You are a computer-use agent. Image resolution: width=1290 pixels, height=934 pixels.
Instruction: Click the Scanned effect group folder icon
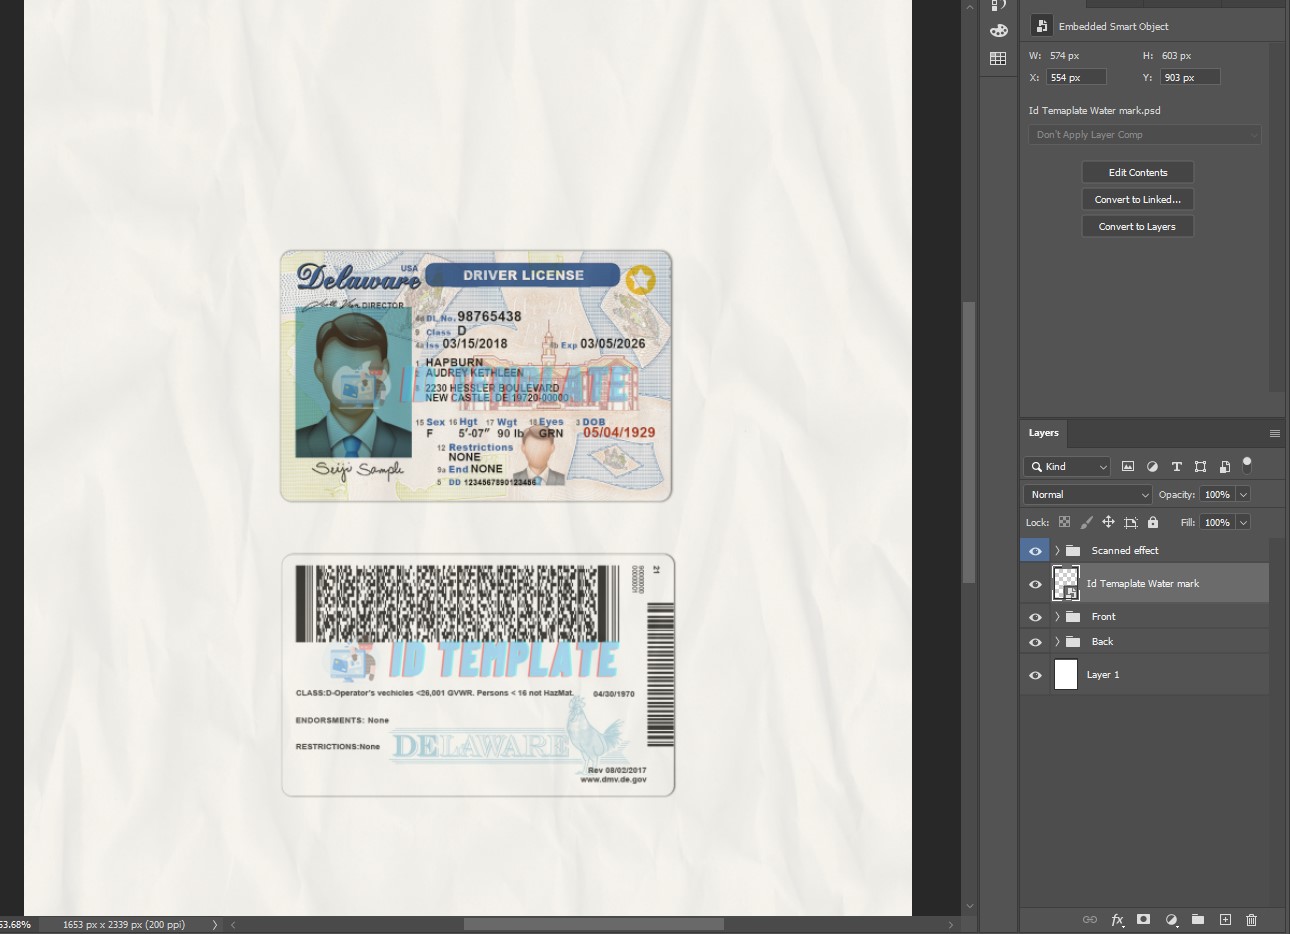1073,551
